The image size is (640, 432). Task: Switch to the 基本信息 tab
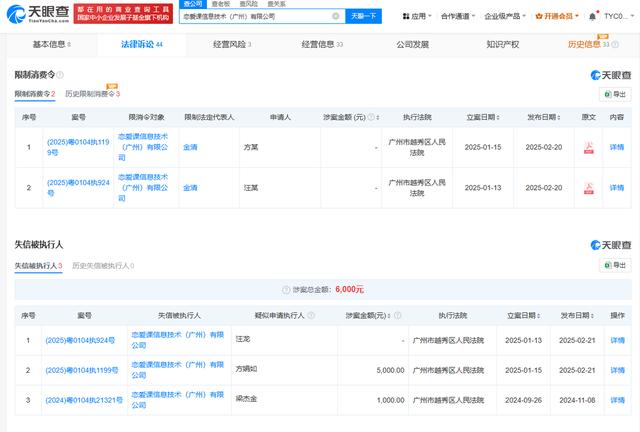pos(51,45)
